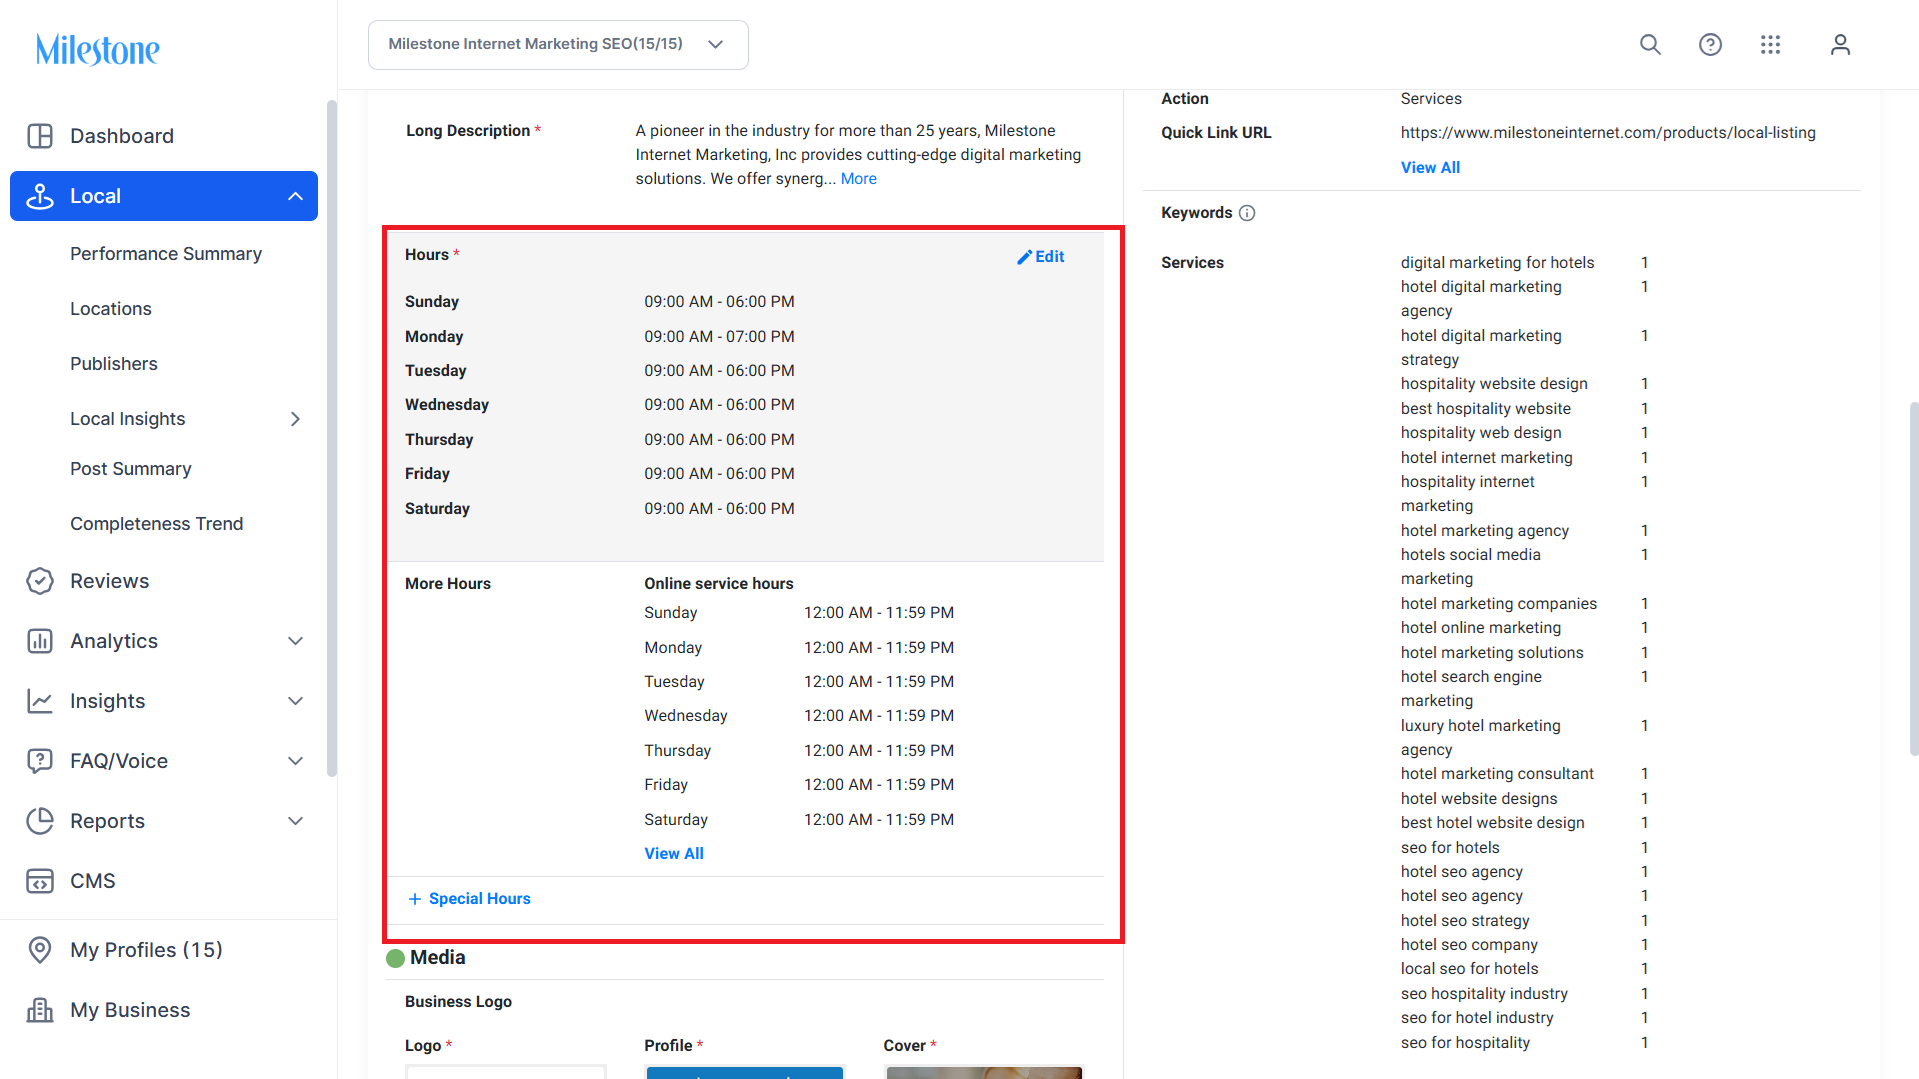This screenshot has height=1079, width=1919.
Task: Click the Local map pin icon
Action: pos(40,196)
